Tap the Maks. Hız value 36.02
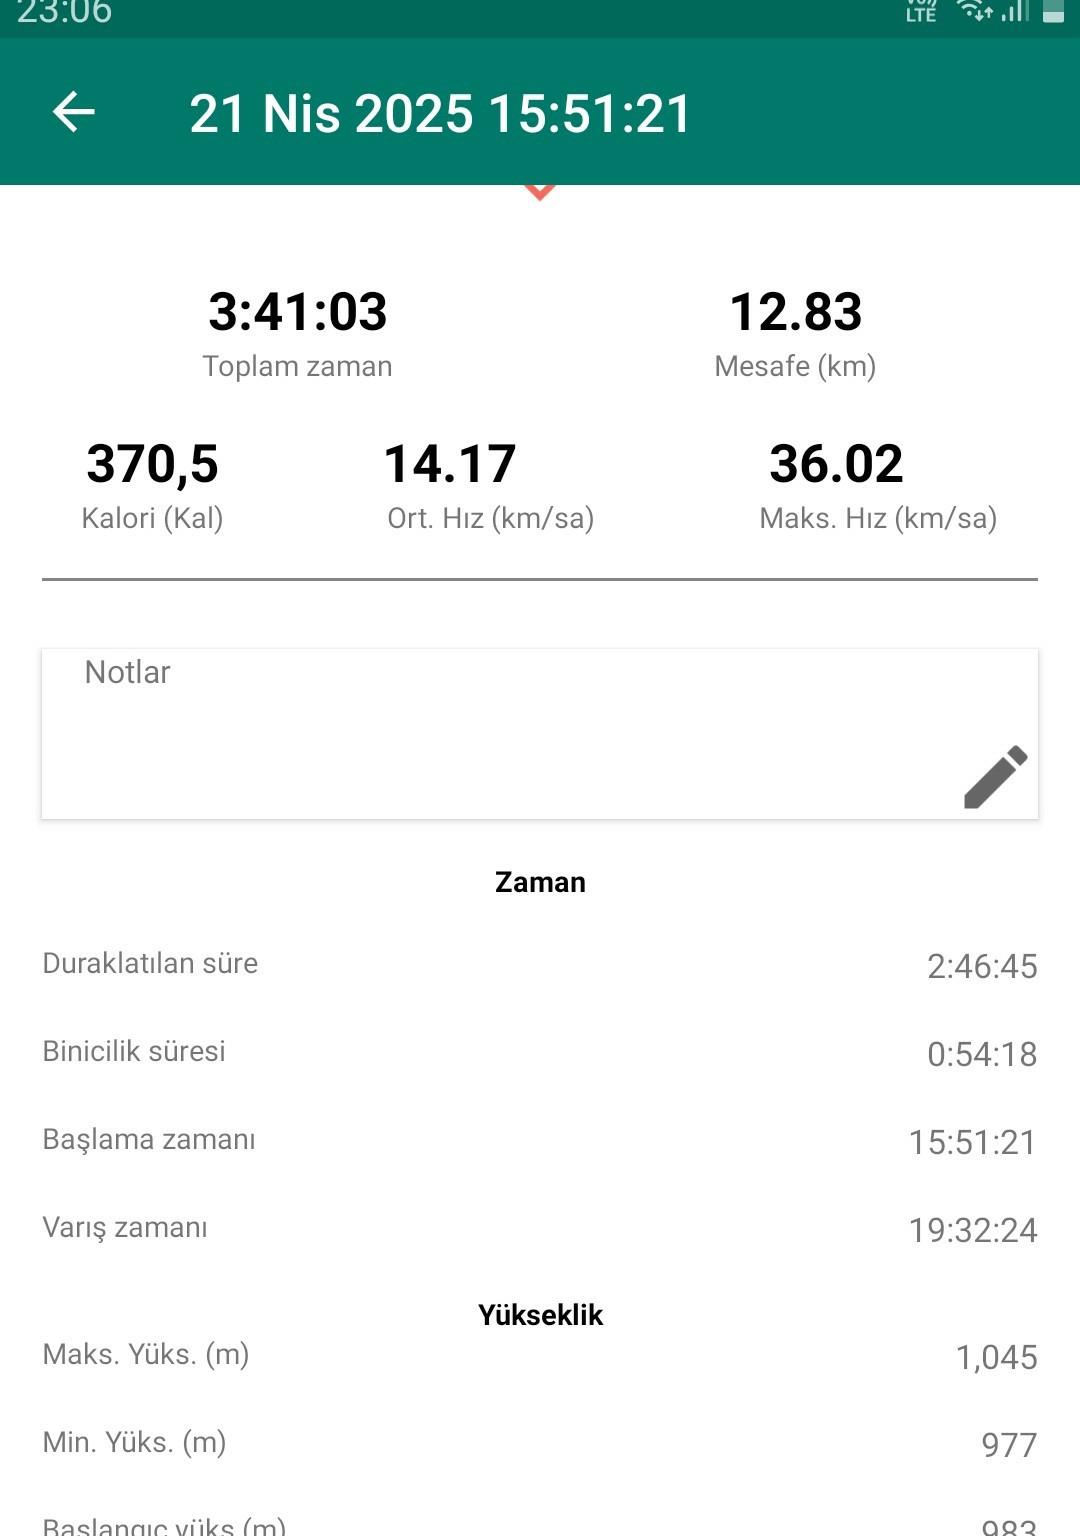This screenshot has width=1080, height=1536. tap(836, 464)
